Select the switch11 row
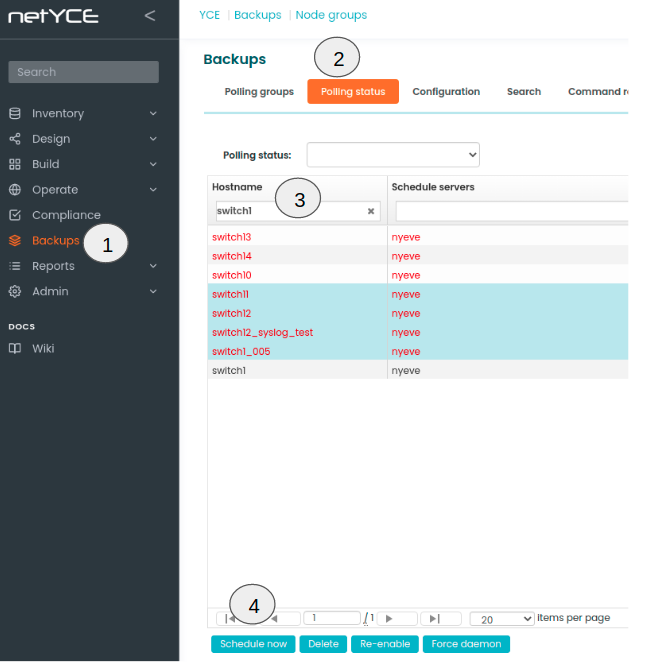 418,294
